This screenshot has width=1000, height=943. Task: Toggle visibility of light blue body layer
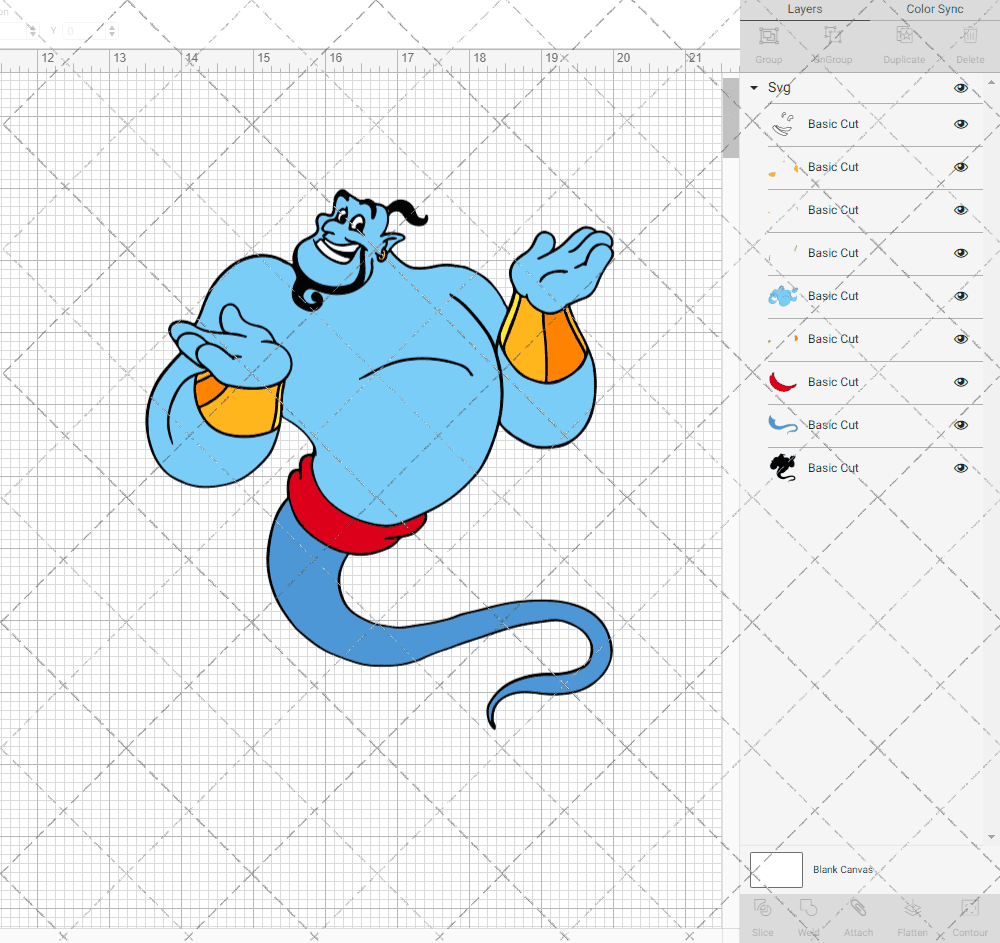(961, 296)
